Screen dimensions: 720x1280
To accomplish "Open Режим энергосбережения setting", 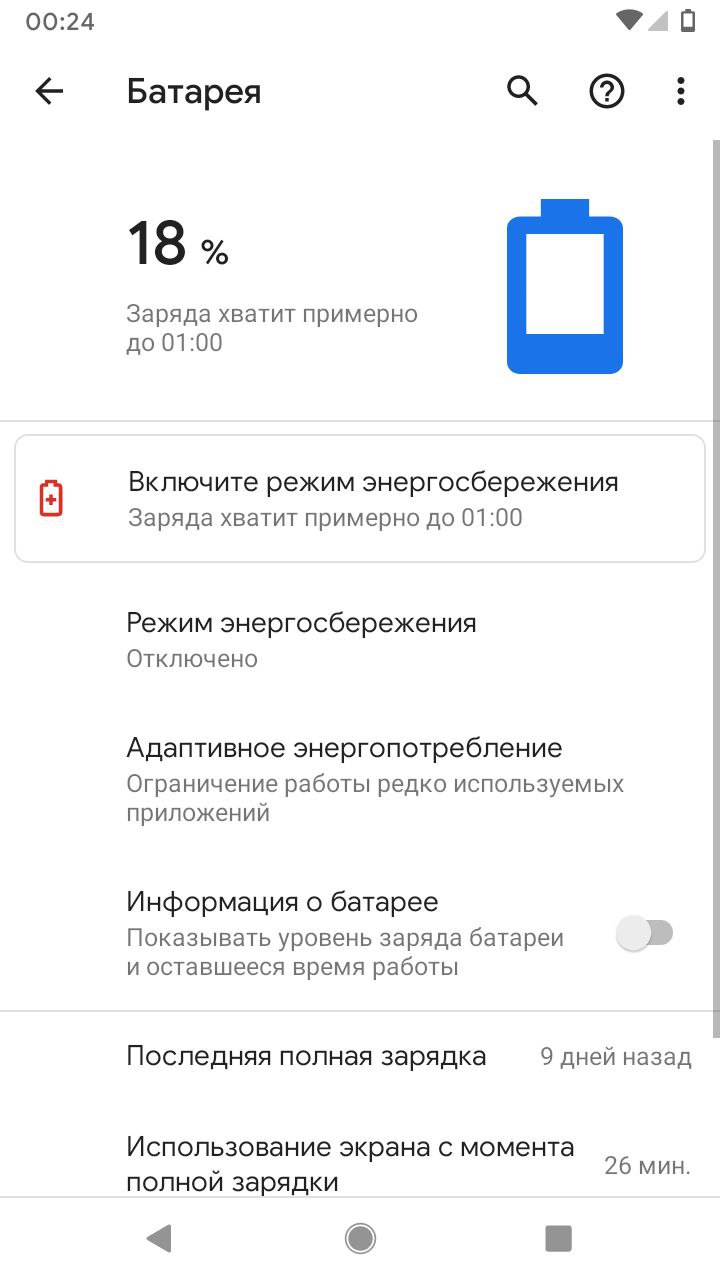I will (360, 640).
